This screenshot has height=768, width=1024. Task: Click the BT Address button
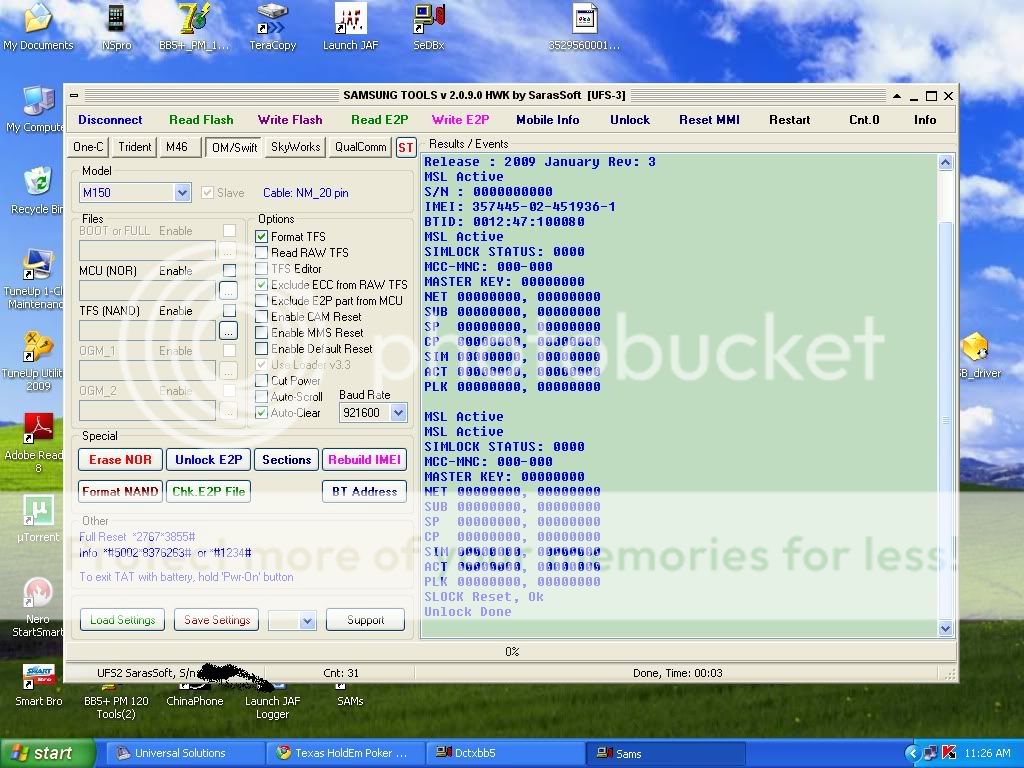(x=364, y=492)
